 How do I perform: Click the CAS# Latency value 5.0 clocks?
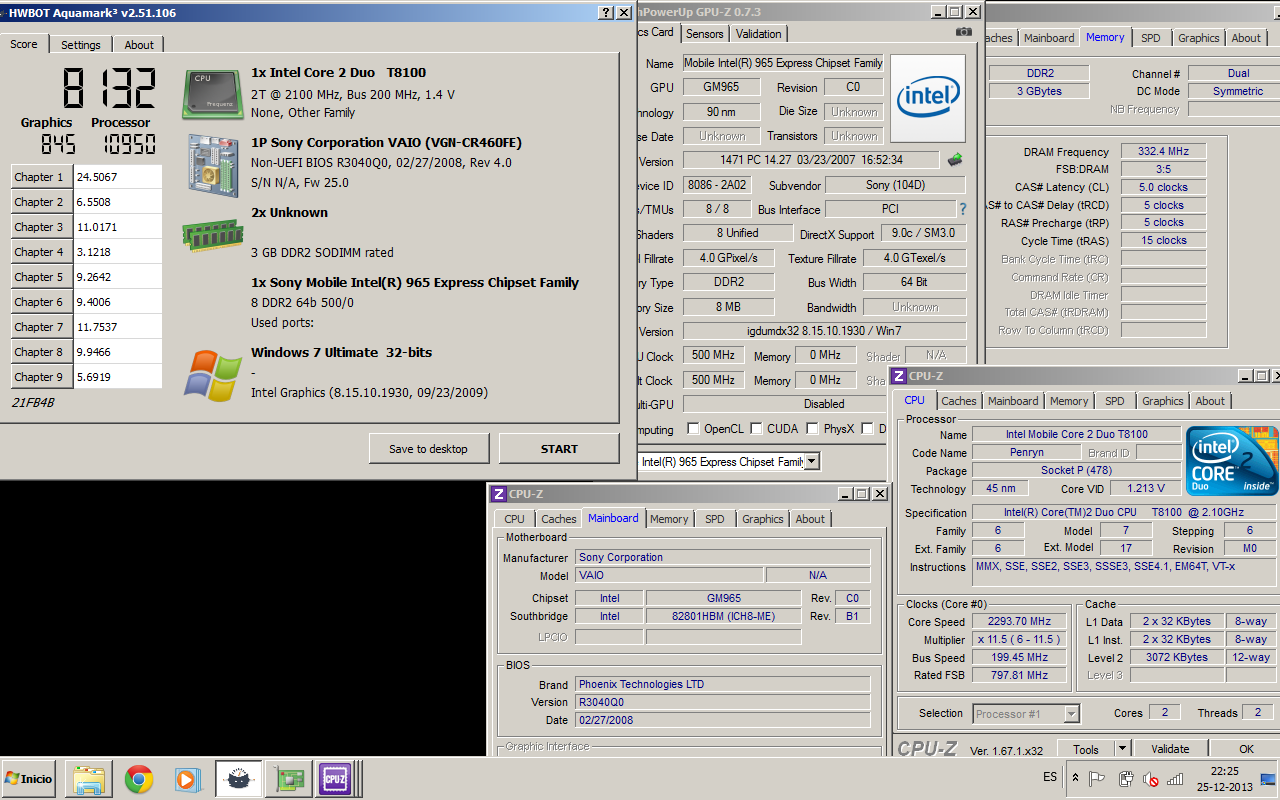point(1163,187)
